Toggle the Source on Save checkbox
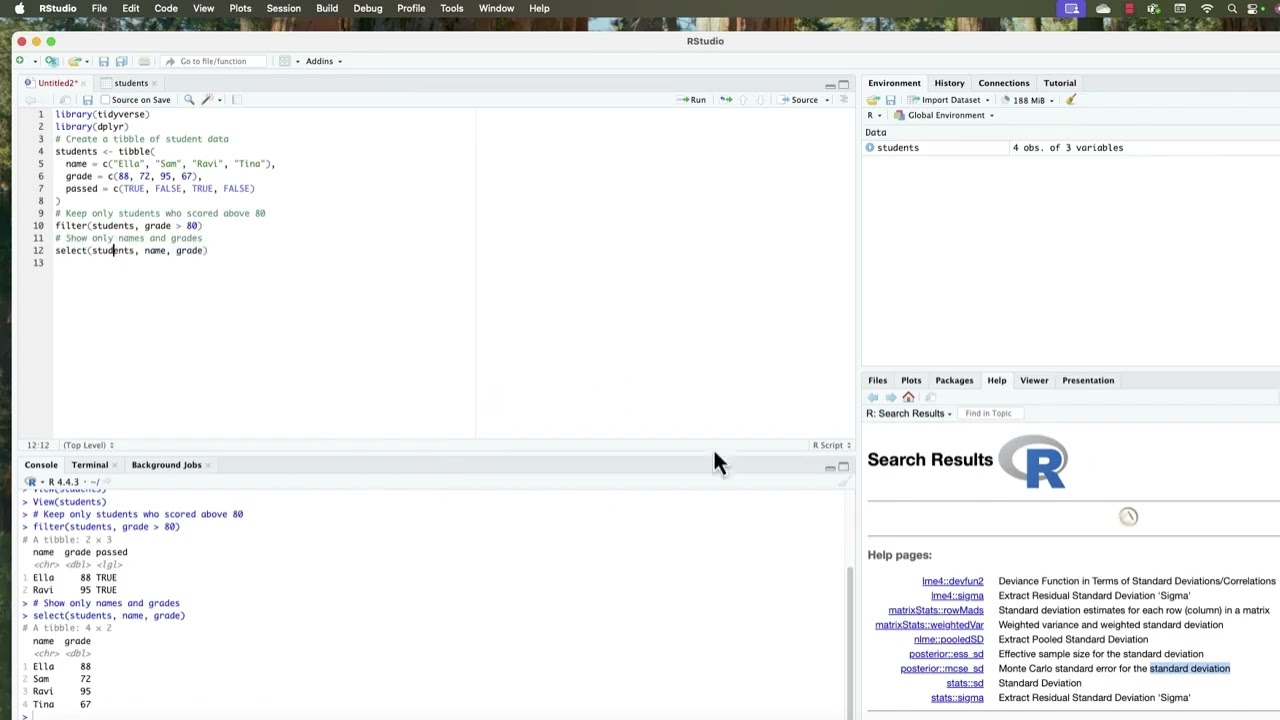1280x720 pixels. [x=105, y=100]
